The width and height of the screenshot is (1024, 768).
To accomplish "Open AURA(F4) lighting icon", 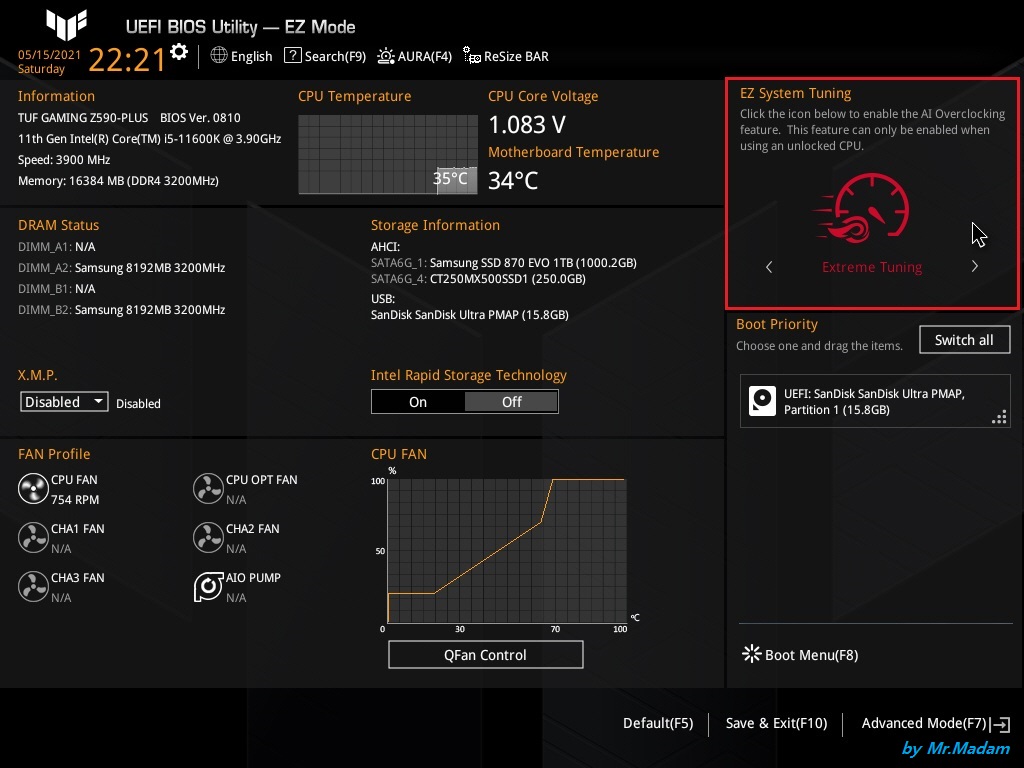I will (x=386, y=56).
